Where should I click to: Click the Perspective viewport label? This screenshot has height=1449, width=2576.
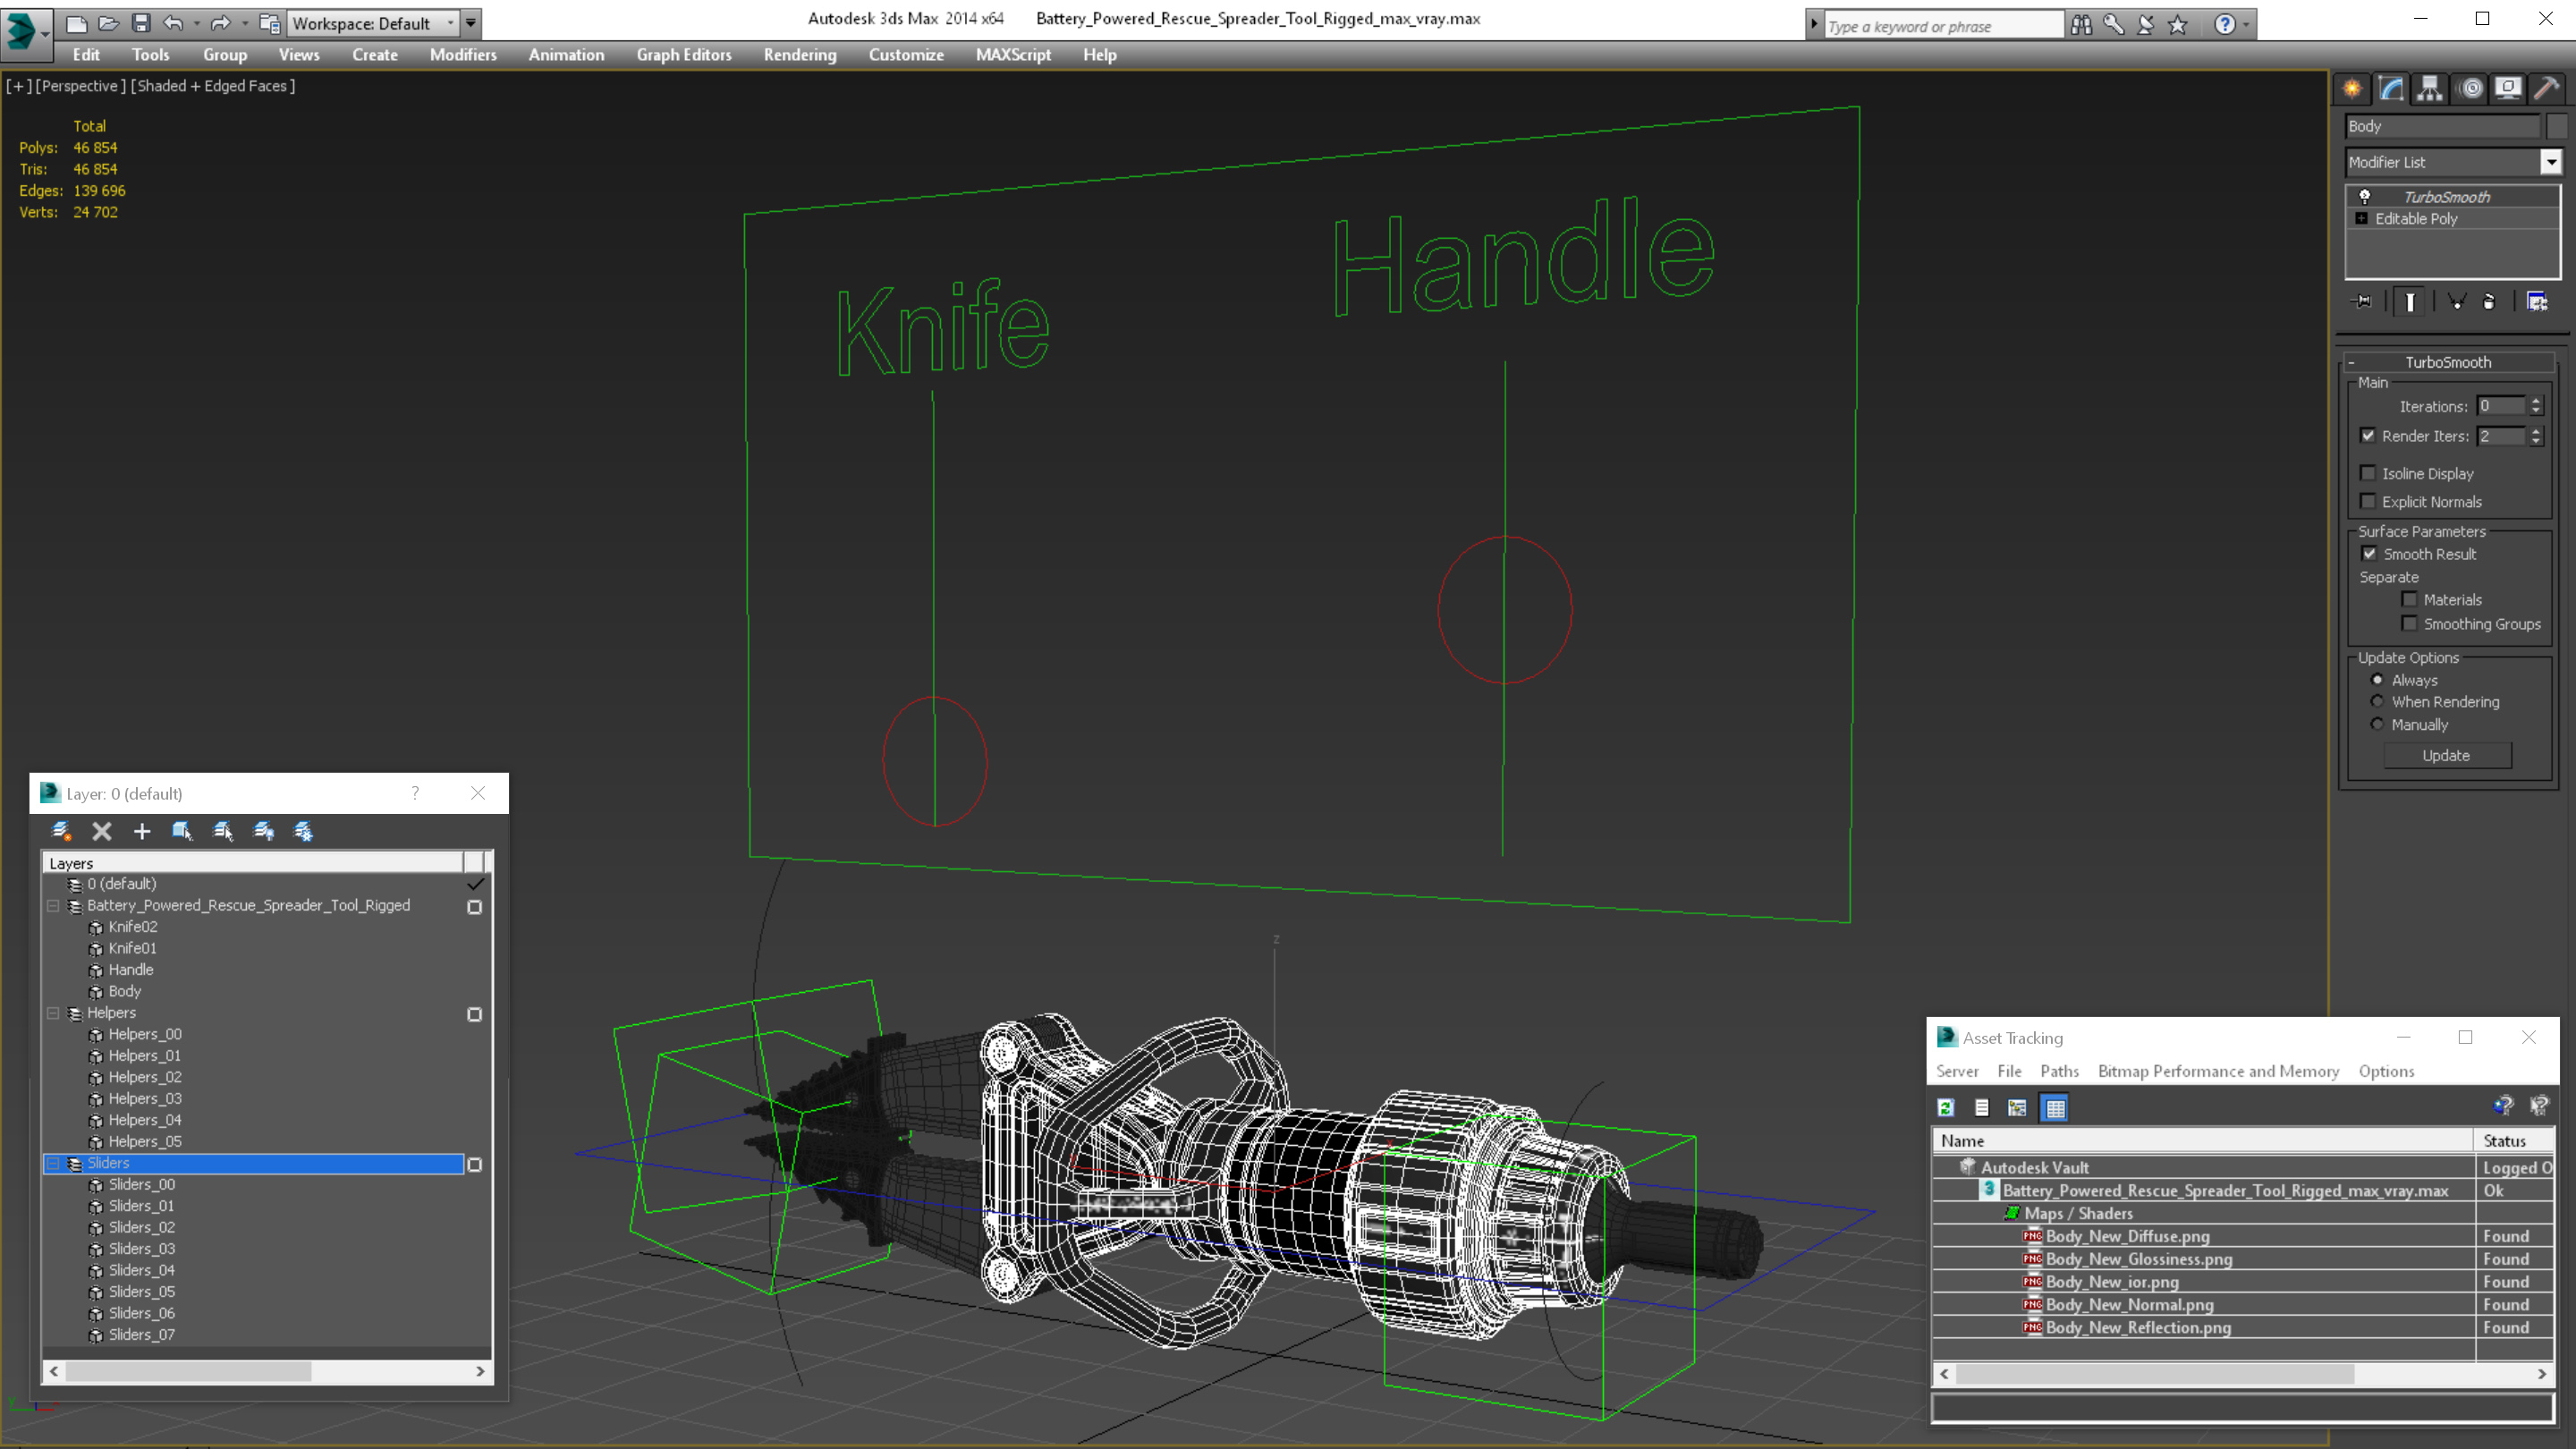(x=81, y=86)
